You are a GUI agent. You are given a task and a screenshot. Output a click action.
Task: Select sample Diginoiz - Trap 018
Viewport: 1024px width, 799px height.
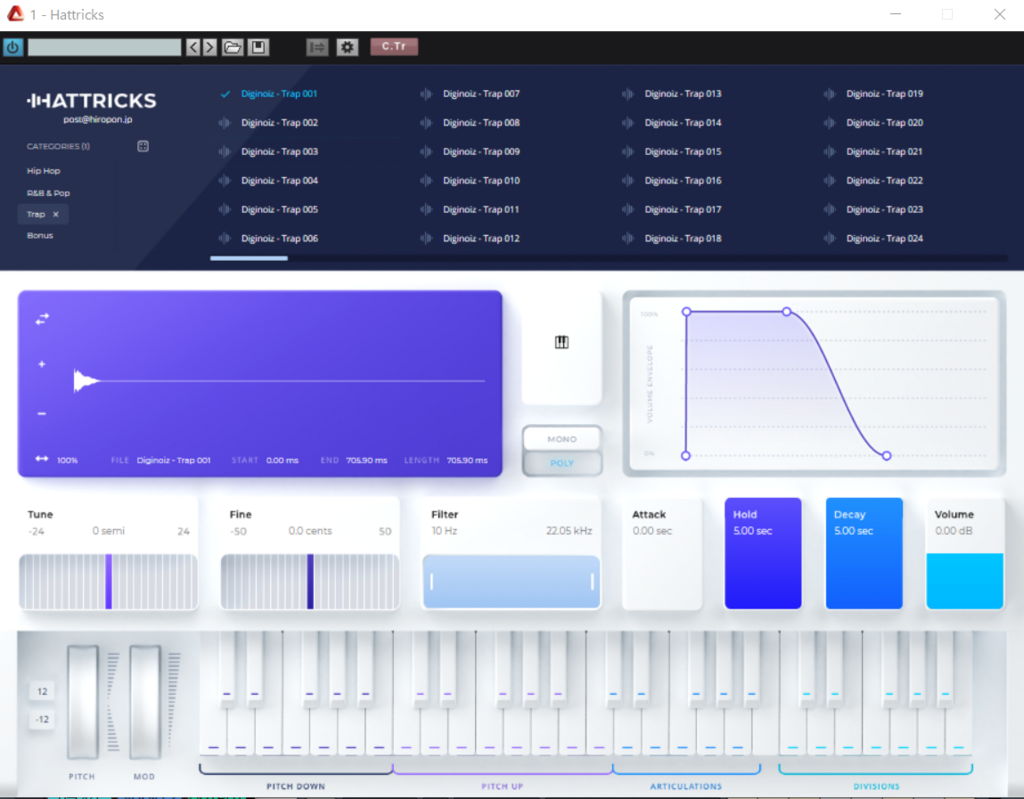point(683,238)
